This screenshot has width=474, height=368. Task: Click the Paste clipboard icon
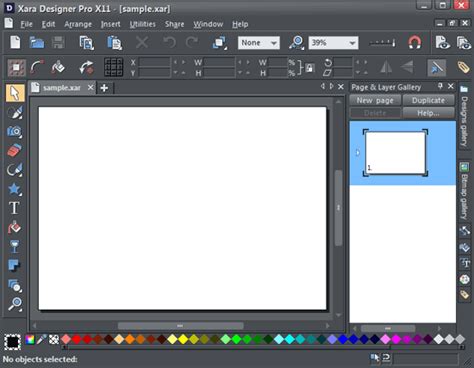pyautogui.click(x=115, y=43)
